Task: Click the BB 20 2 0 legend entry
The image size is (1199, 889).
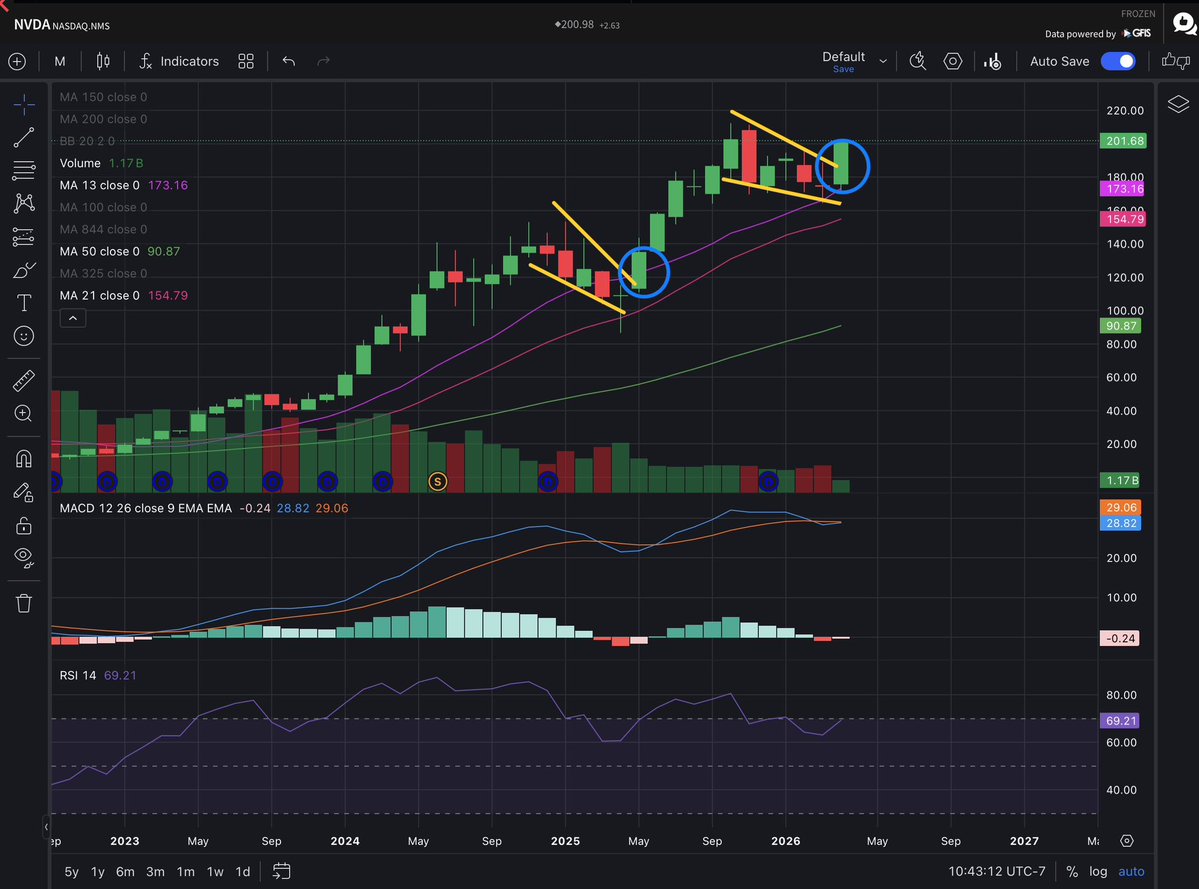Action: [x=87, y=141]
